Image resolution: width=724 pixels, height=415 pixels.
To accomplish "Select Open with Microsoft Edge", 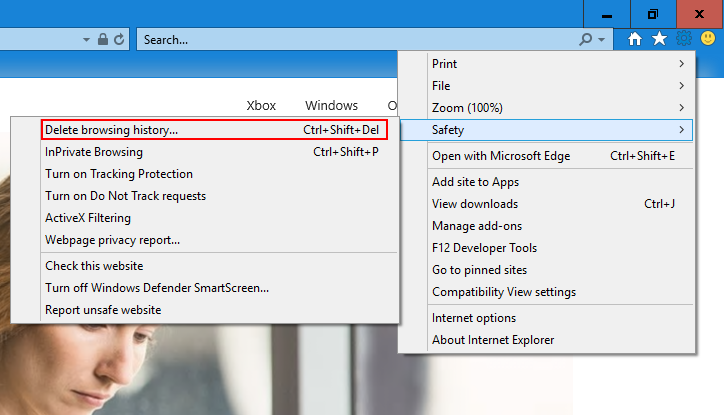I will coord(546,156).
